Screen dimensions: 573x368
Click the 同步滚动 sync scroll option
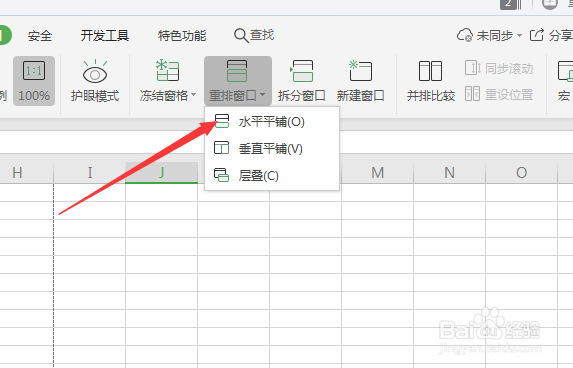pos(499,68)
